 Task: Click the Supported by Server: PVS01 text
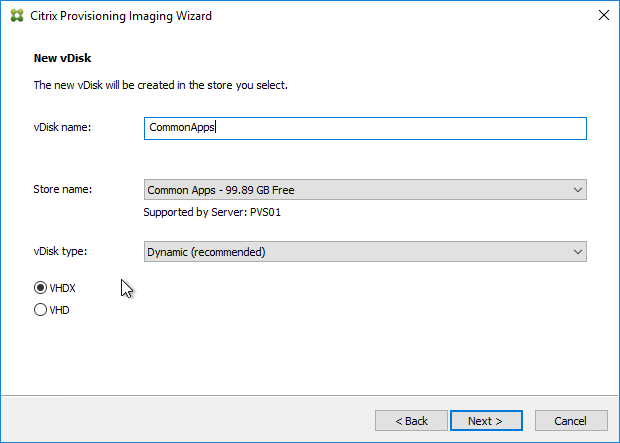[x=212, y=212]
